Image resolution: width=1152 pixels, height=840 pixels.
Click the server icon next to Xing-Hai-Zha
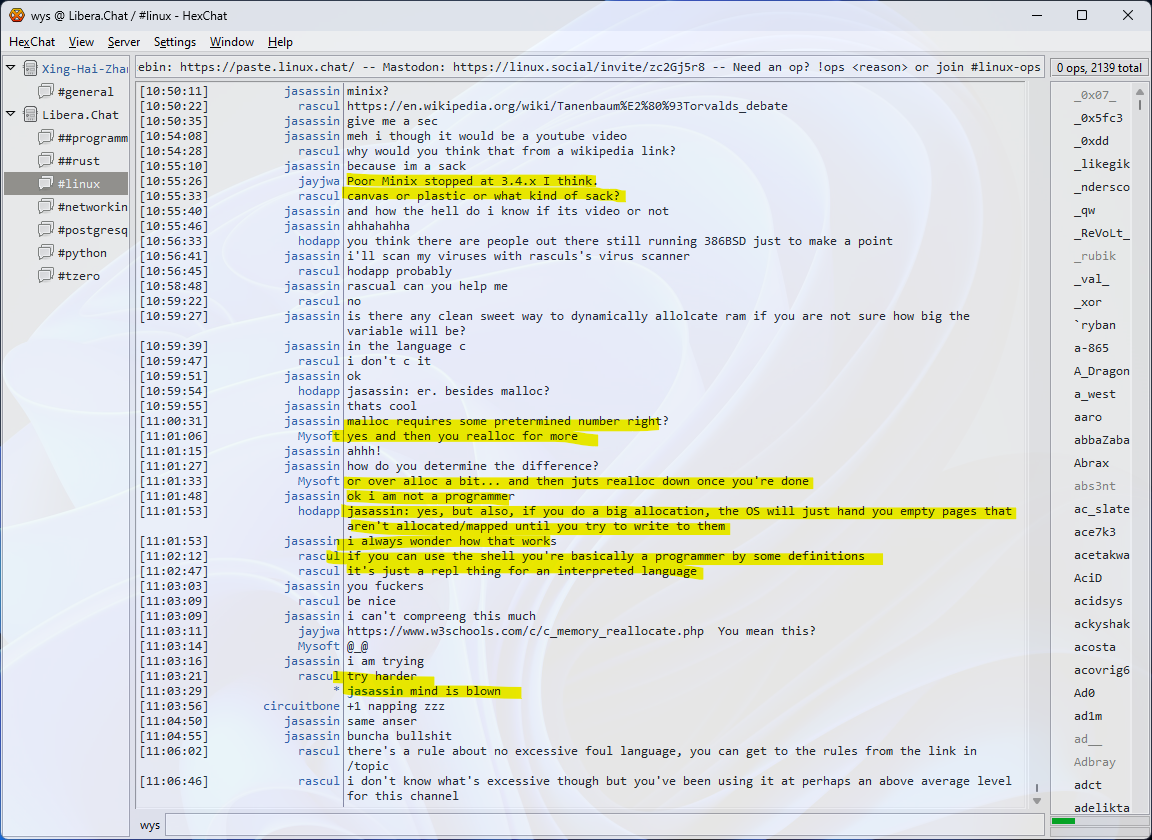click(x=31, y=69)
